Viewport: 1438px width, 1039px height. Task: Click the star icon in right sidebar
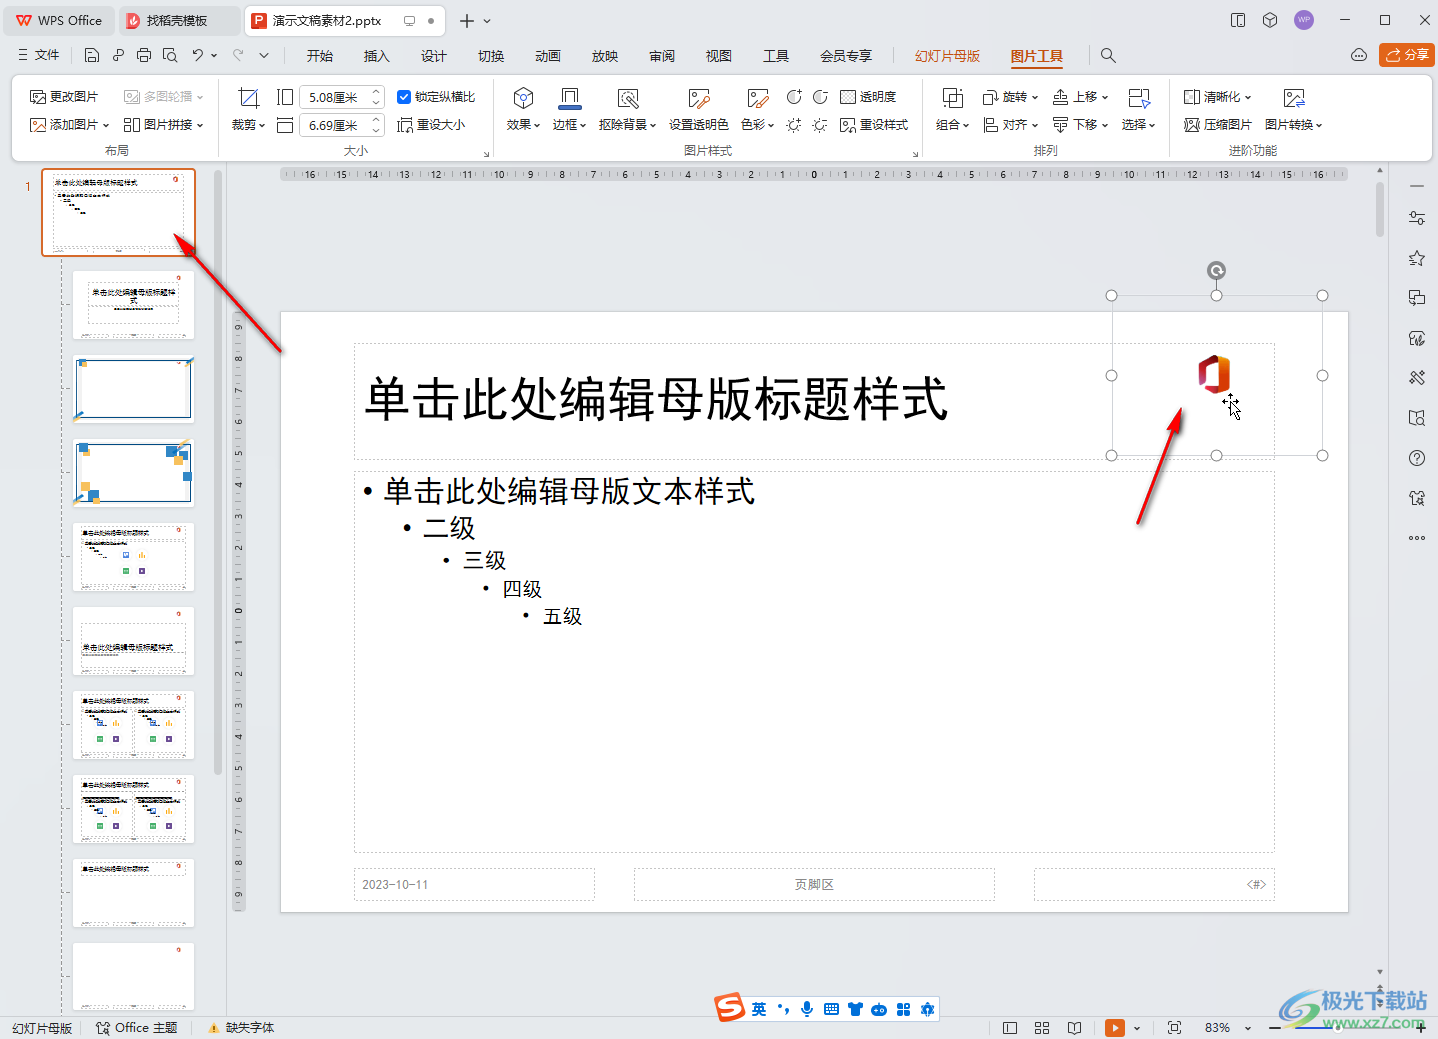[1417, 258]
